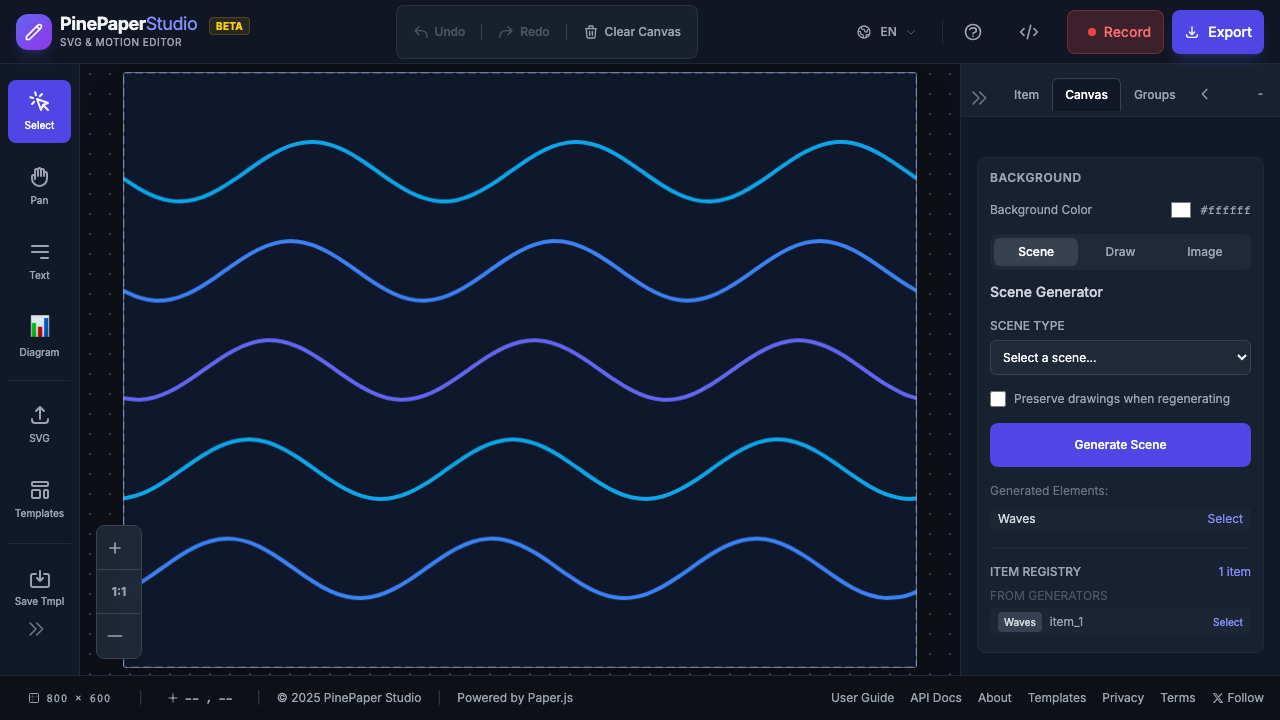
Task: Open the Select a scene dropdown
Action: pyautogui.click(x=1120, y=357)
